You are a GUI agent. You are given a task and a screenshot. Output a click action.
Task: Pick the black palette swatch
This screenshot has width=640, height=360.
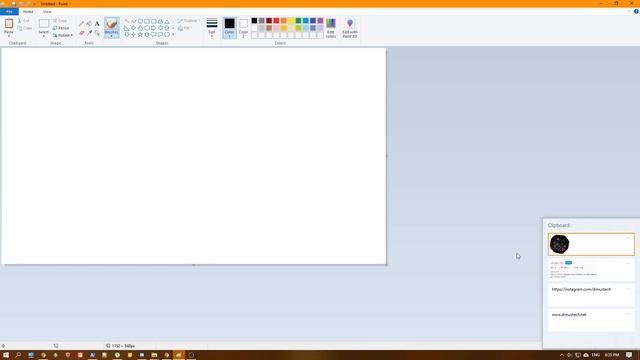click(x=254, y=21)
